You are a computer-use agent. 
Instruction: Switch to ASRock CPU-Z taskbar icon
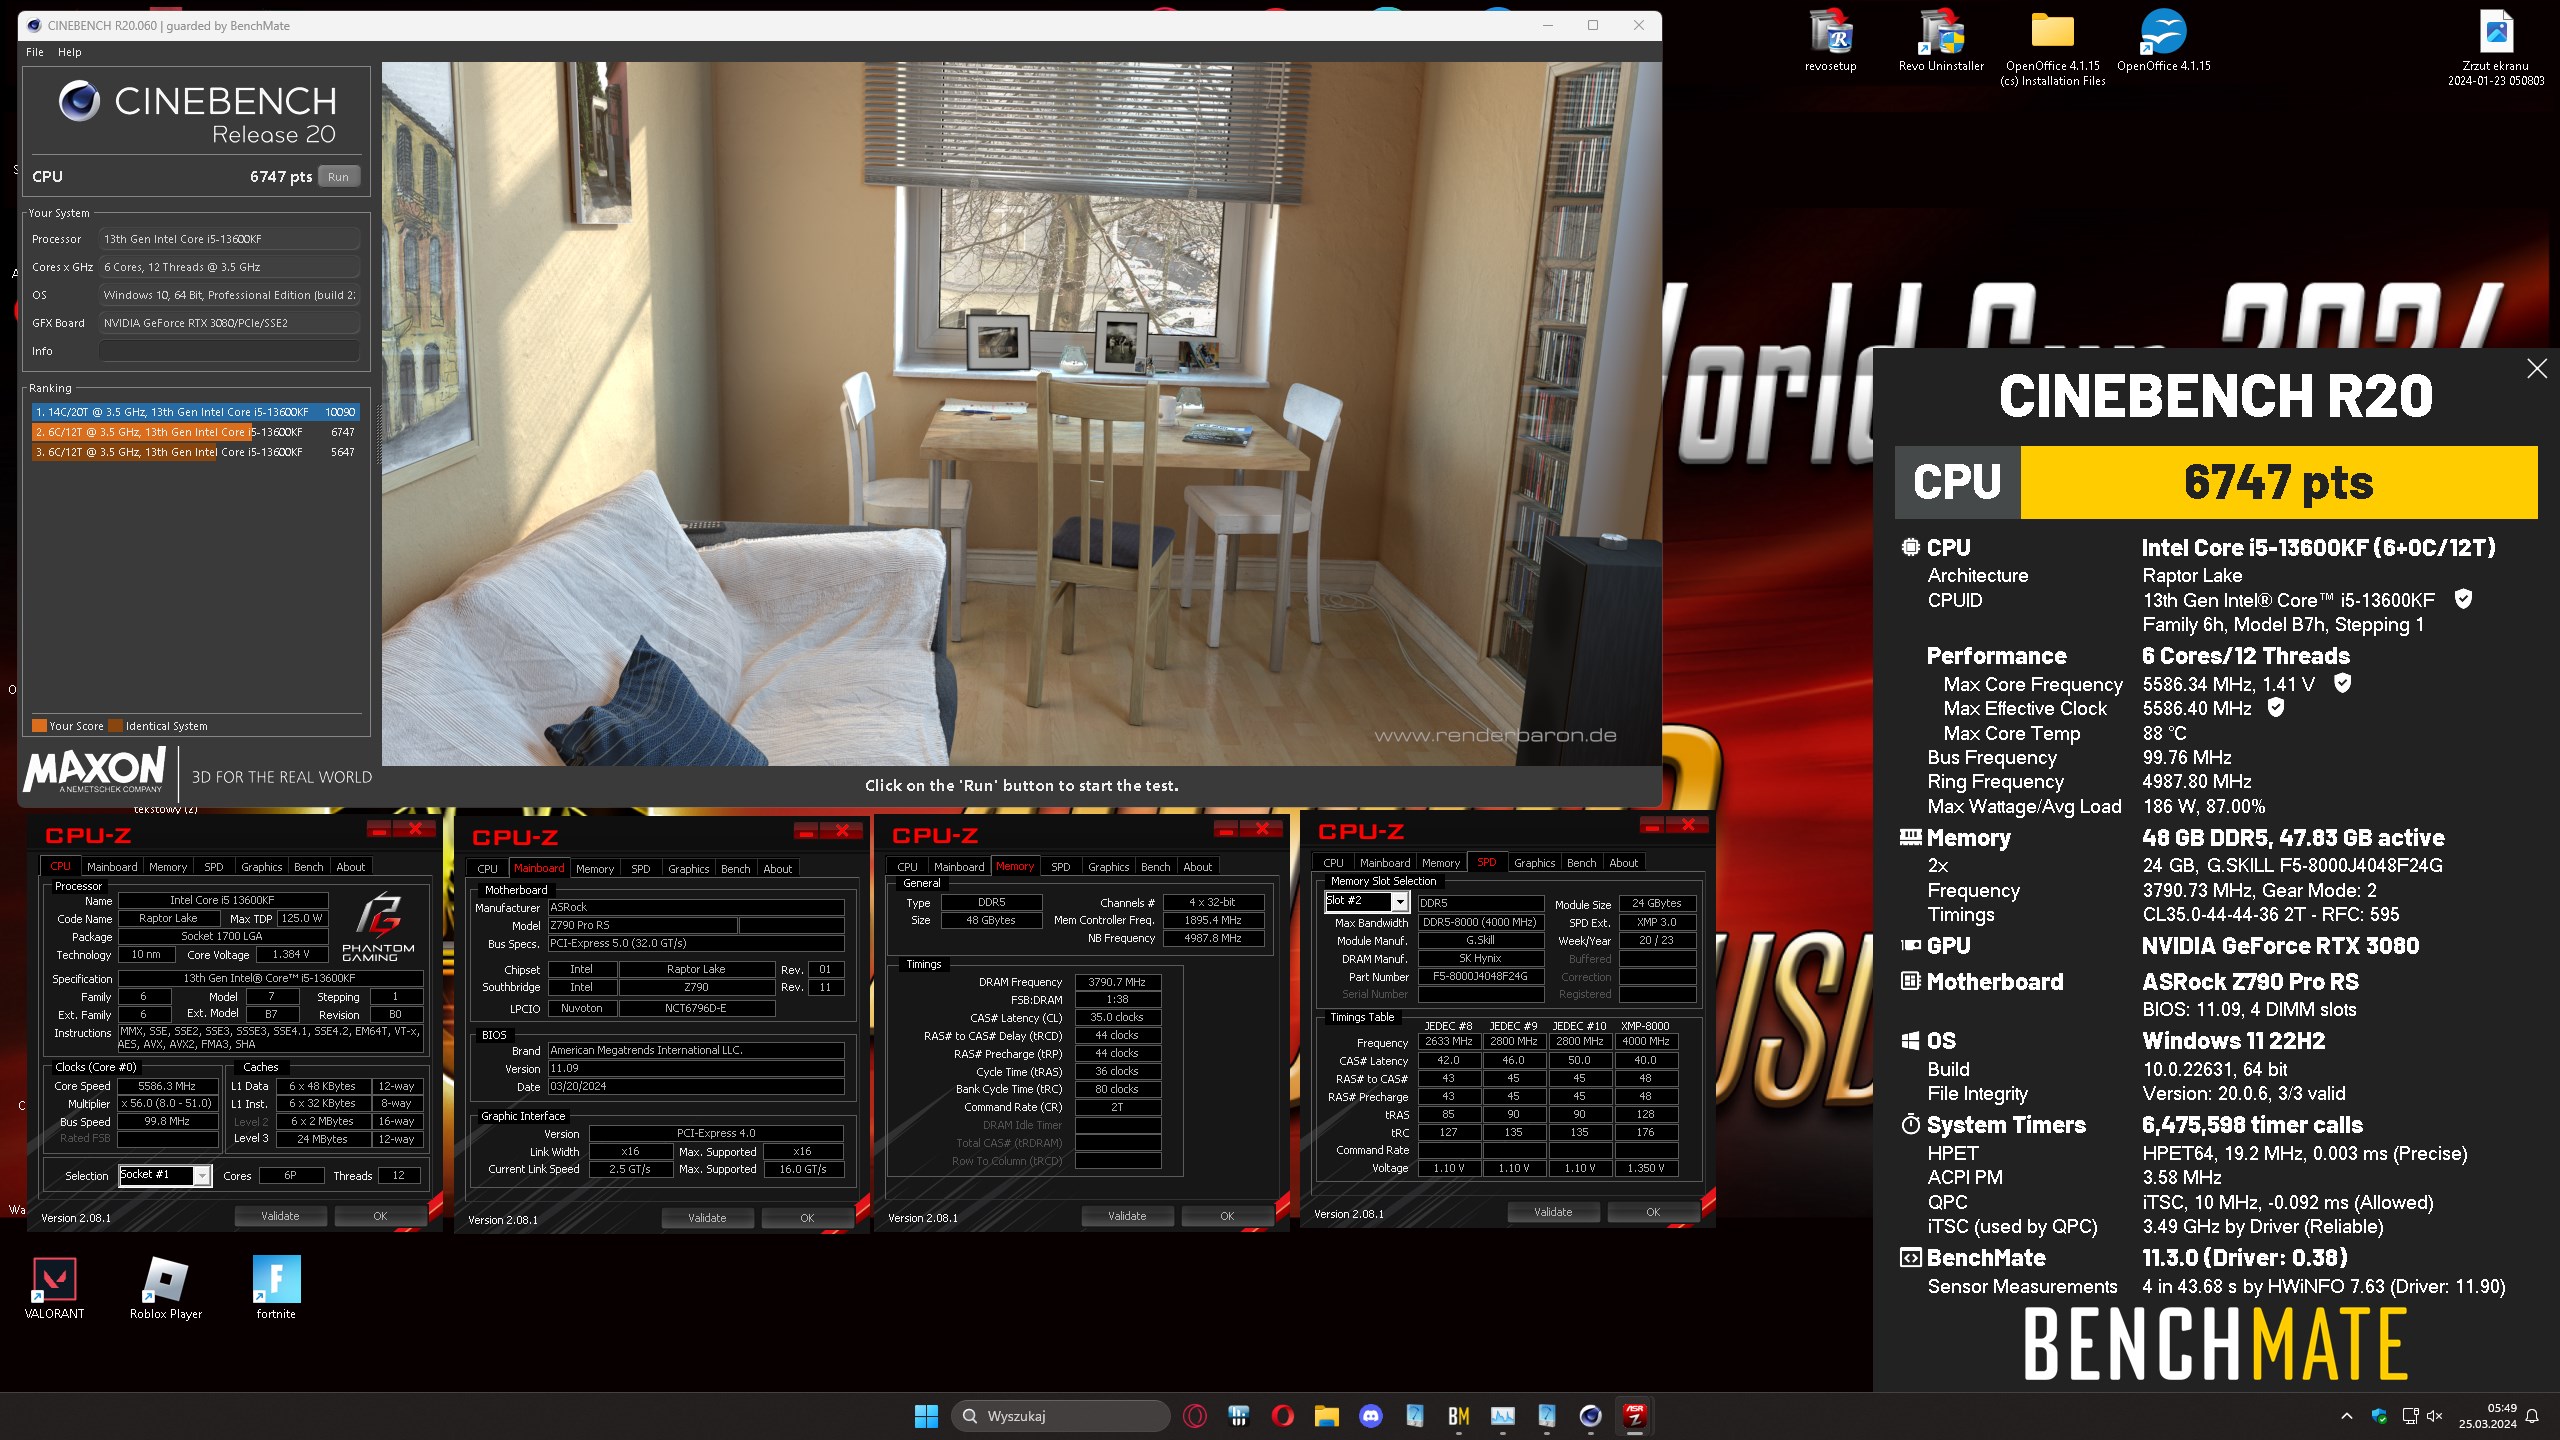(1634, 1416)
